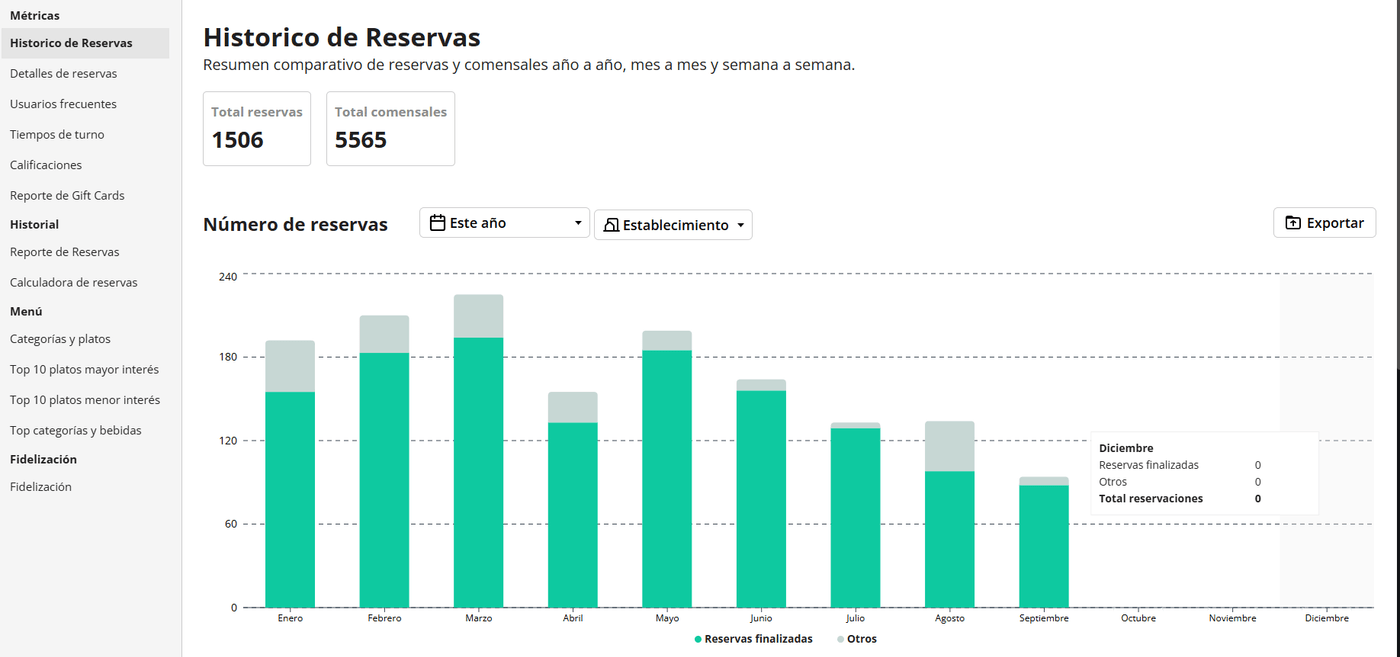Click the Total reservas 1506 card
This screenshot has height=657, width=1400.
point(257,129)
